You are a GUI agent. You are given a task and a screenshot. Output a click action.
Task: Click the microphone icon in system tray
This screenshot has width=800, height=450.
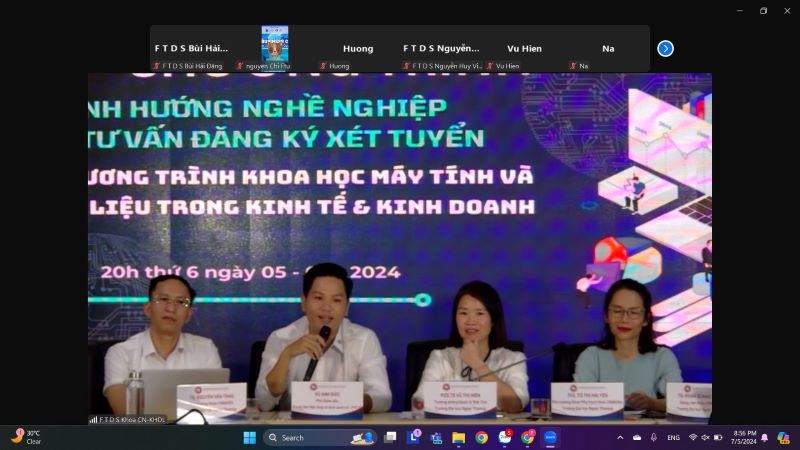click(654, 438)
